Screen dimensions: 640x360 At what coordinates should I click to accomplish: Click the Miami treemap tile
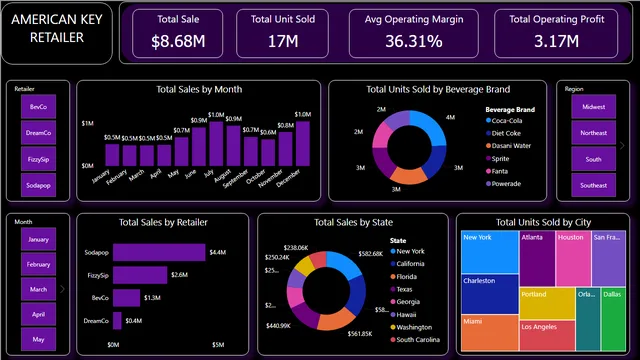point(490,333)
